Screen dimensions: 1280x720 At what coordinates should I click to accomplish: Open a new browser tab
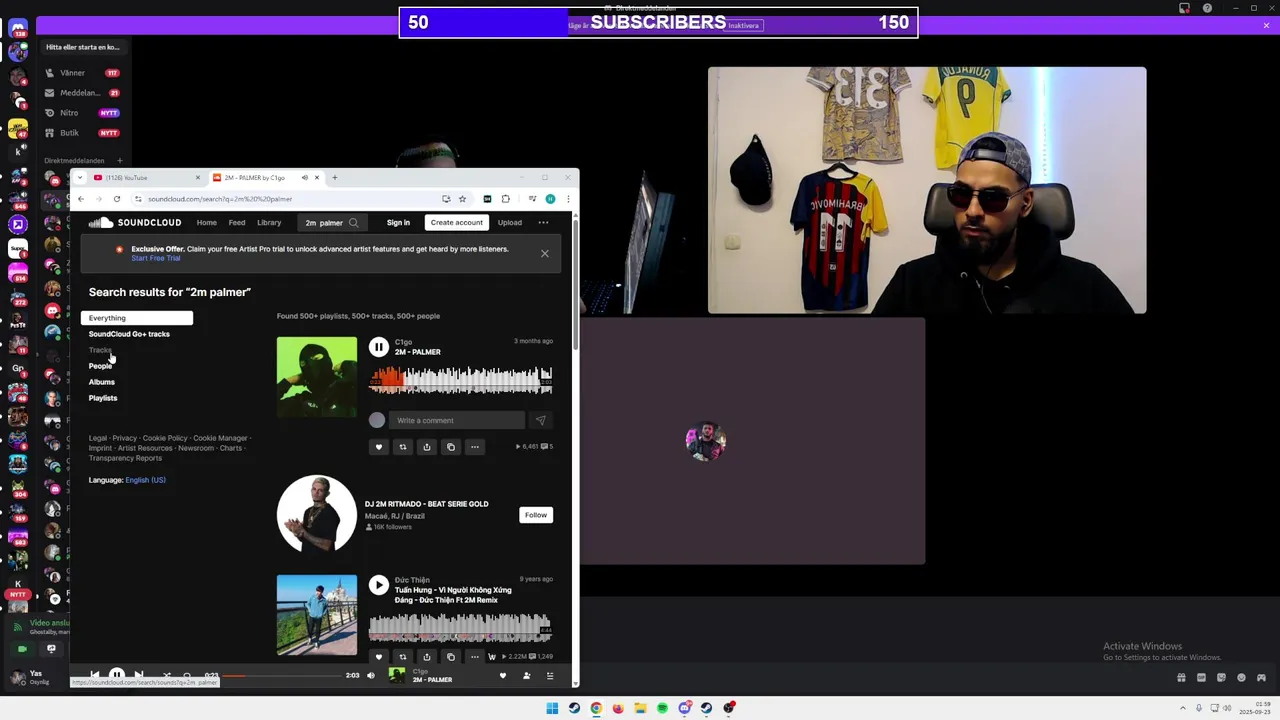(334, 178)
